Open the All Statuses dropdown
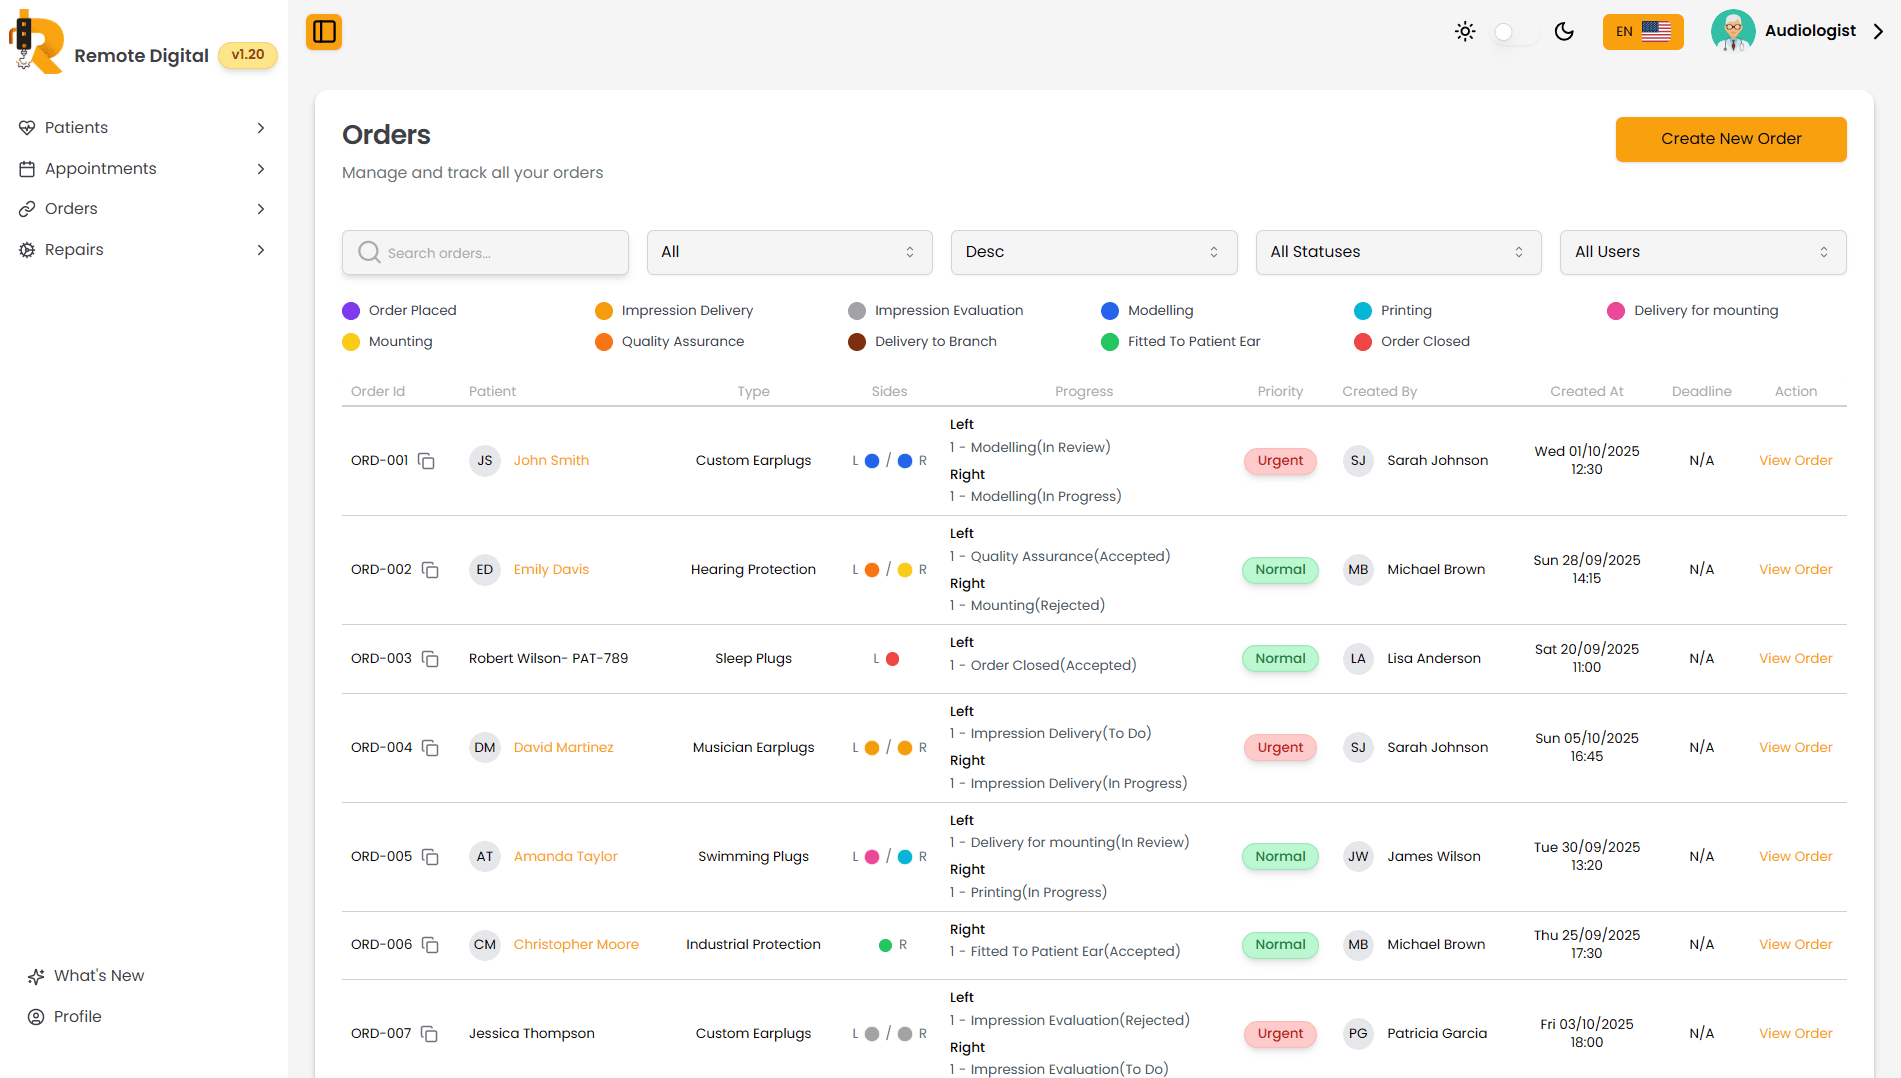Viewport: 1901px width, 1078px height. pos(1397,252)
